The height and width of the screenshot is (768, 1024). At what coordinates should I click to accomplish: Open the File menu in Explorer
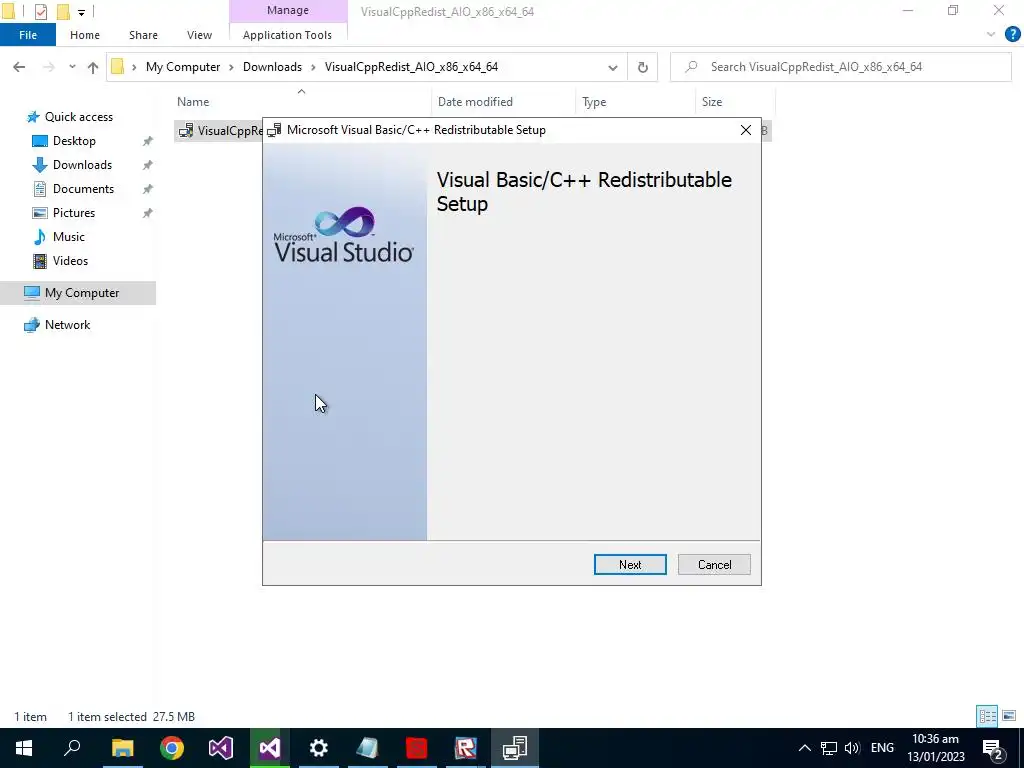(x=27, y=35)
